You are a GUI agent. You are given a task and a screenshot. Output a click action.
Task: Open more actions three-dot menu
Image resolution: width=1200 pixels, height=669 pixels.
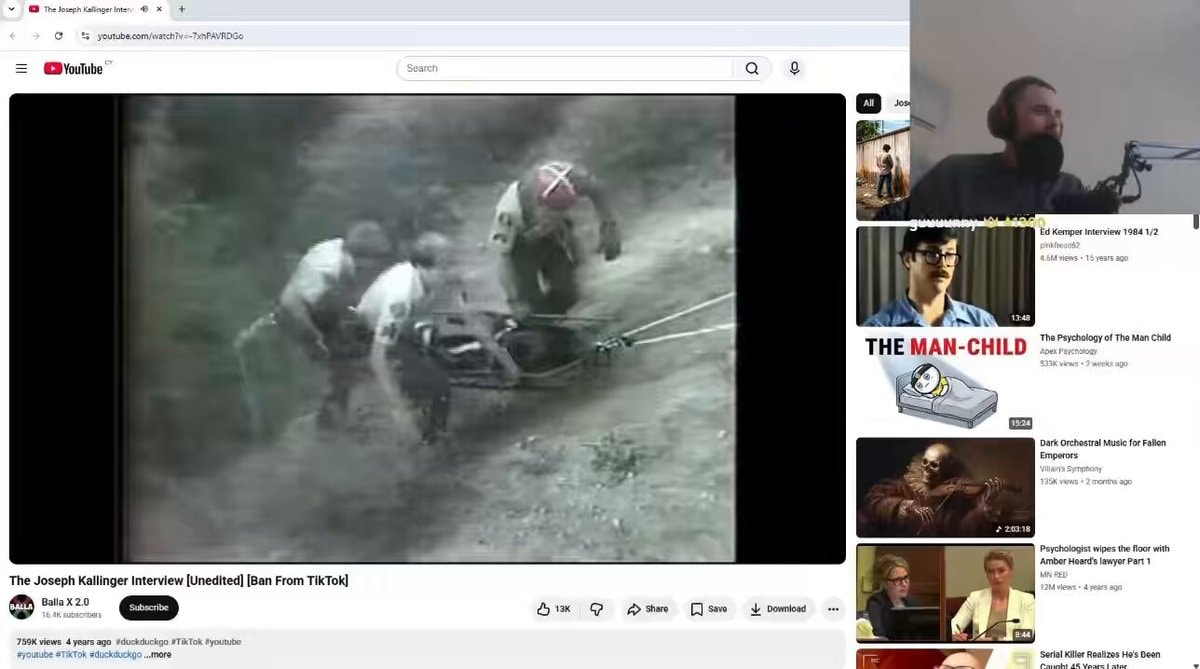(833, 609)
